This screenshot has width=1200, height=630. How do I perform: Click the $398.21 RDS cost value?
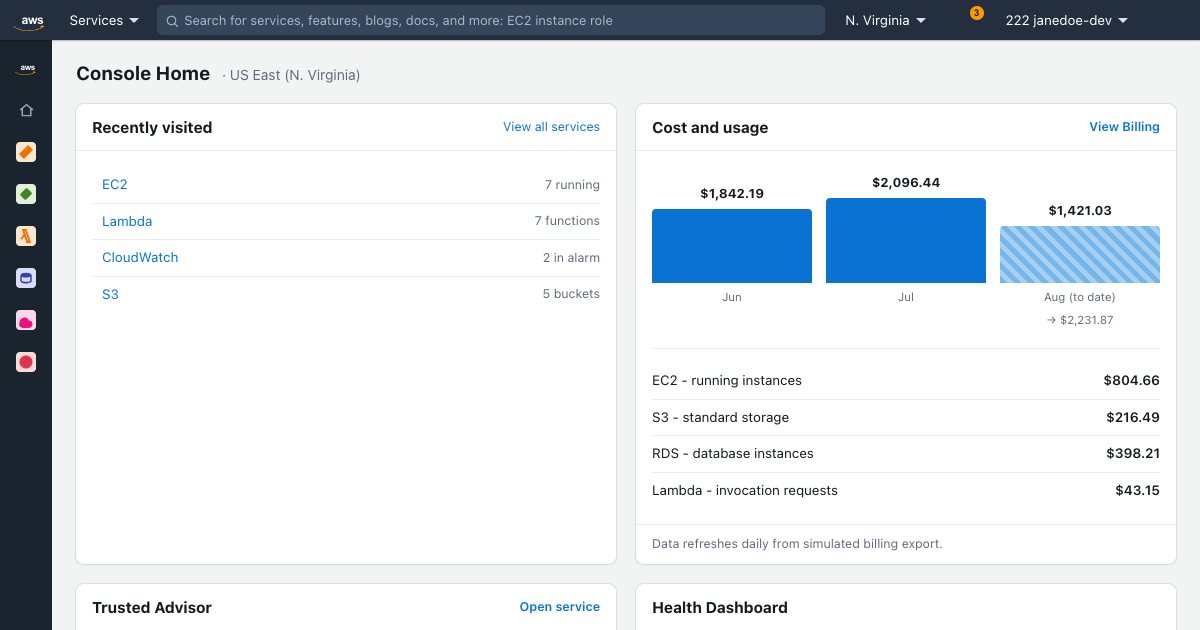[x=1132, y=454]
